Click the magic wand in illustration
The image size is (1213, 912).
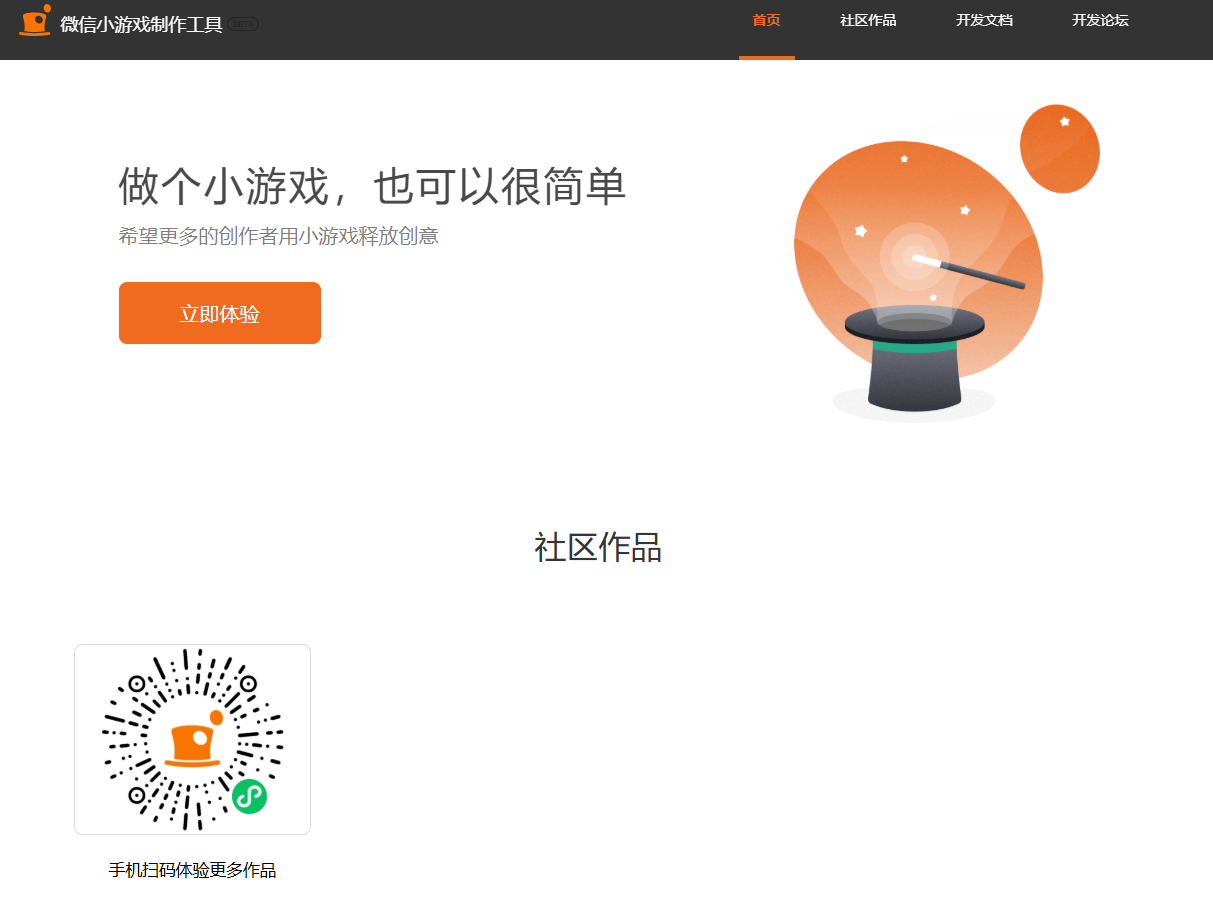click(969, 271)
